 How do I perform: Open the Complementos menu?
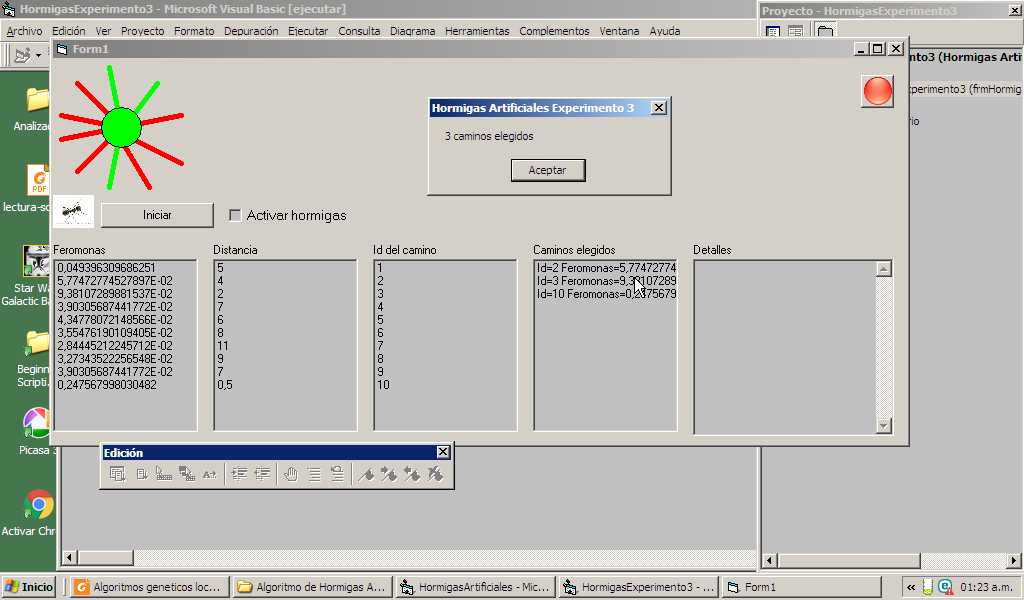[x=554, y=31]
